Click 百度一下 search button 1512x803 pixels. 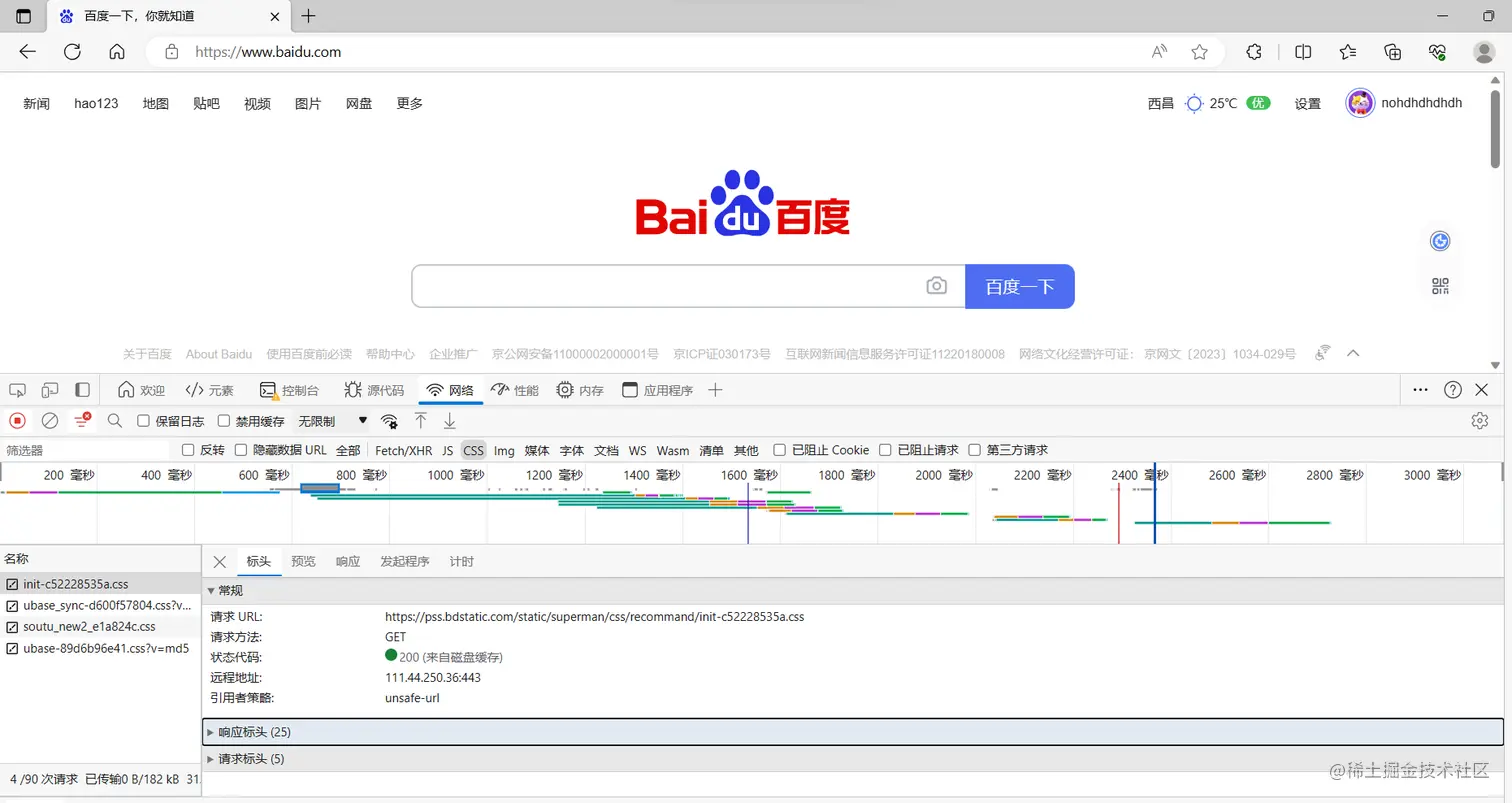(x=1019, y=286)
